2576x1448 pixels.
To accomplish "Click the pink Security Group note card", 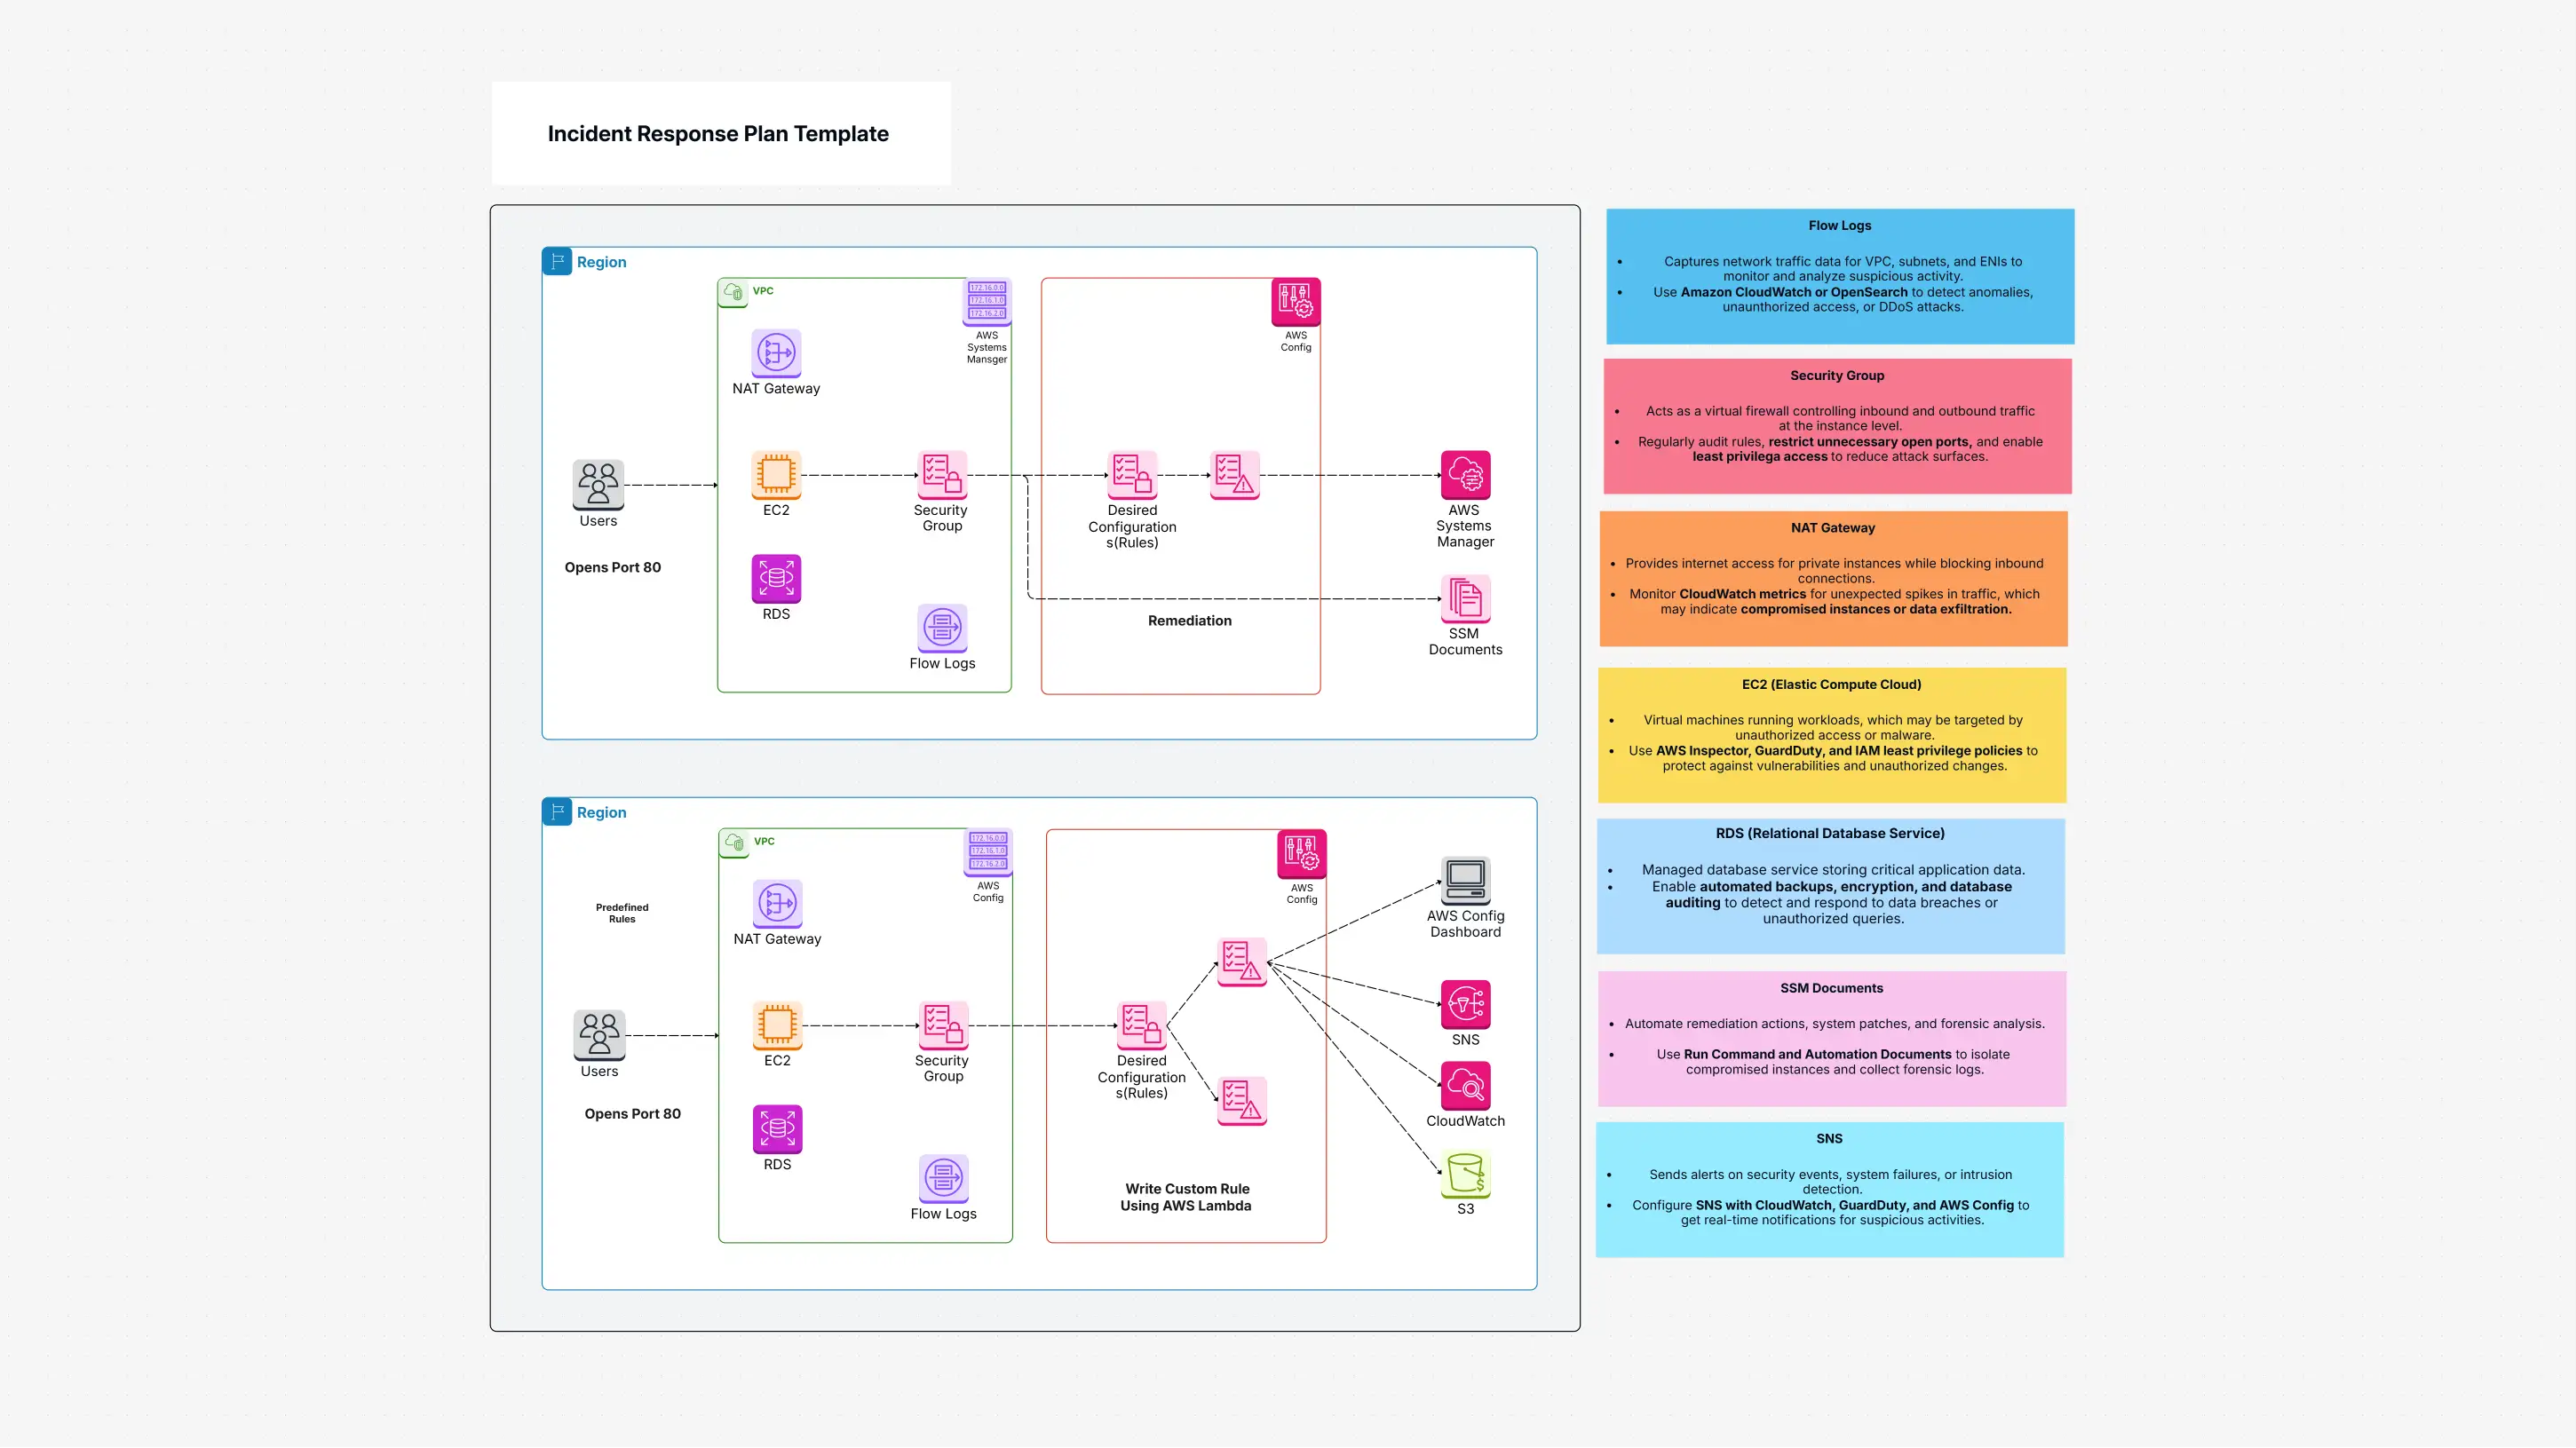I will tap(1836, 426).
